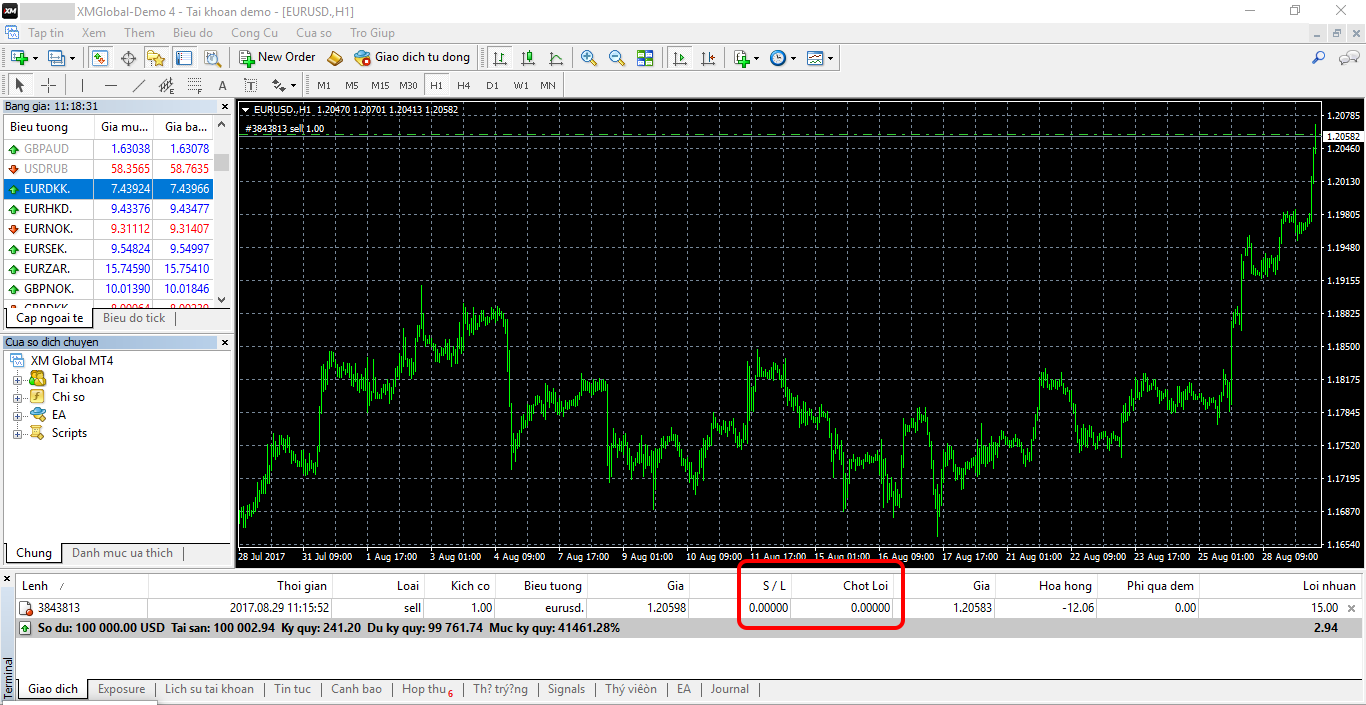Select the cursor arrow tool
The image size is (1366, 705).
20,85
